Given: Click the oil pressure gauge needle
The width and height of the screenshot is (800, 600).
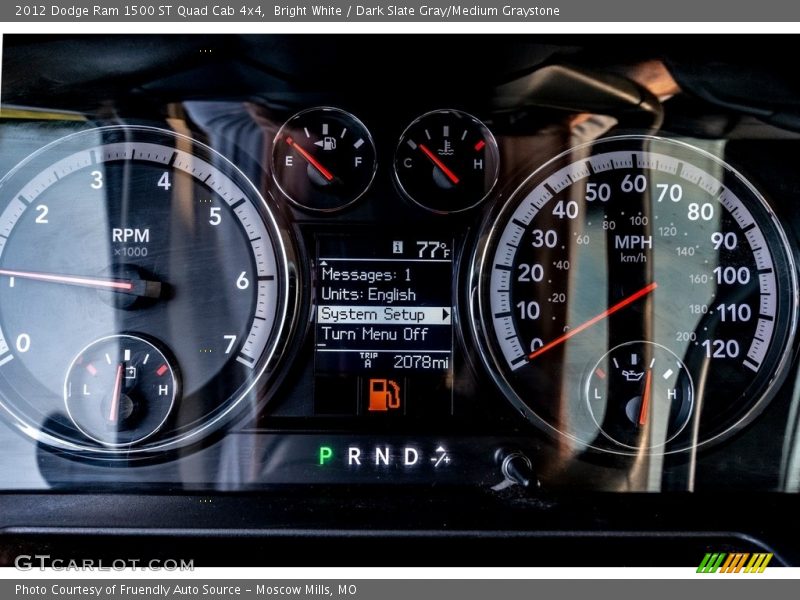Looking at the screenshot, I should (646, 398).
